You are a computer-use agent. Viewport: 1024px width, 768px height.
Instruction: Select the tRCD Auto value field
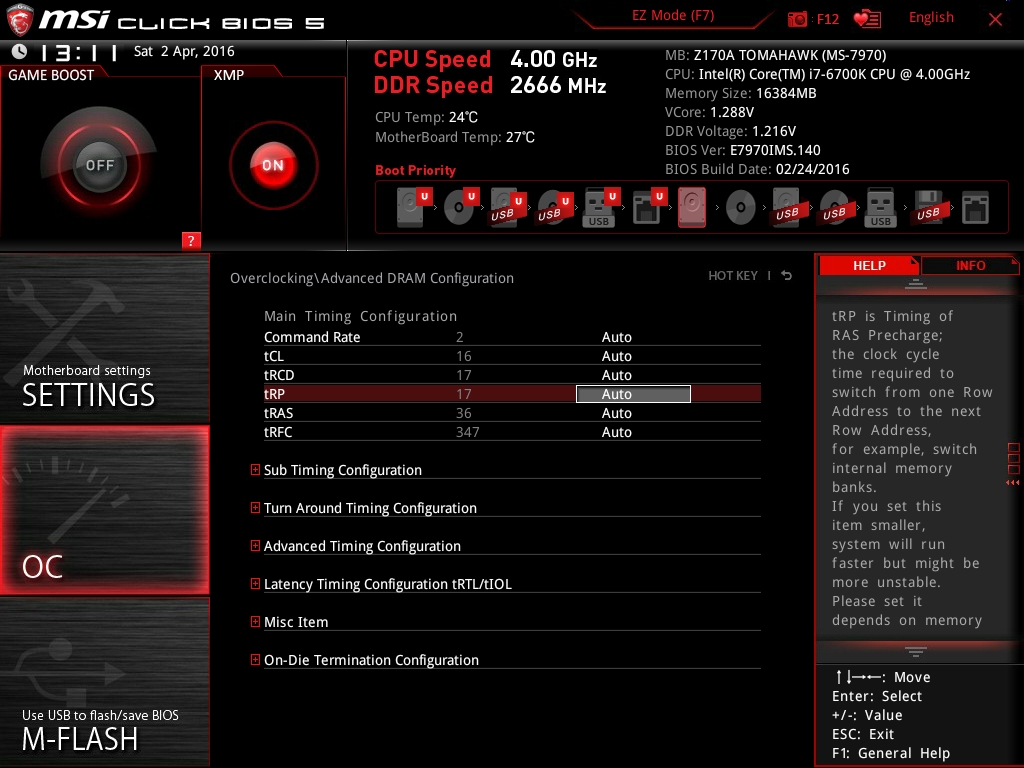coord(616,375)
